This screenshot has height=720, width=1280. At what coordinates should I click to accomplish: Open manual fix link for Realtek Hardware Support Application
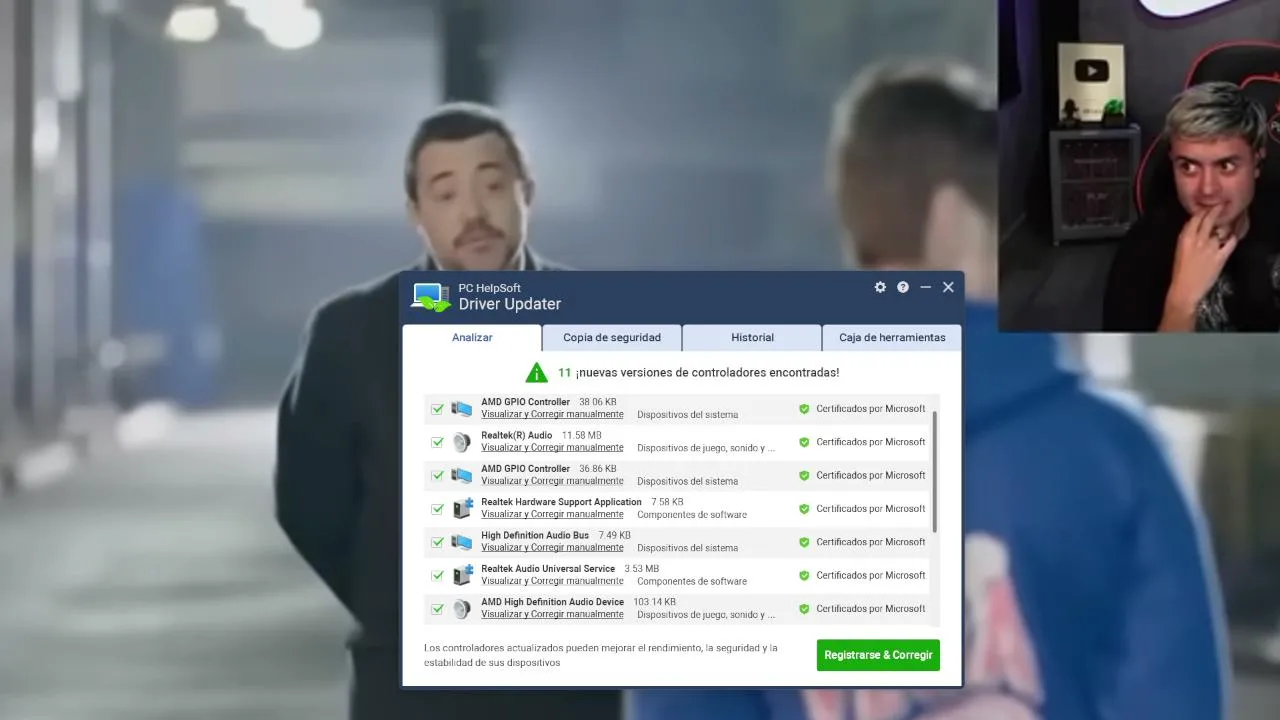(552, 515)
